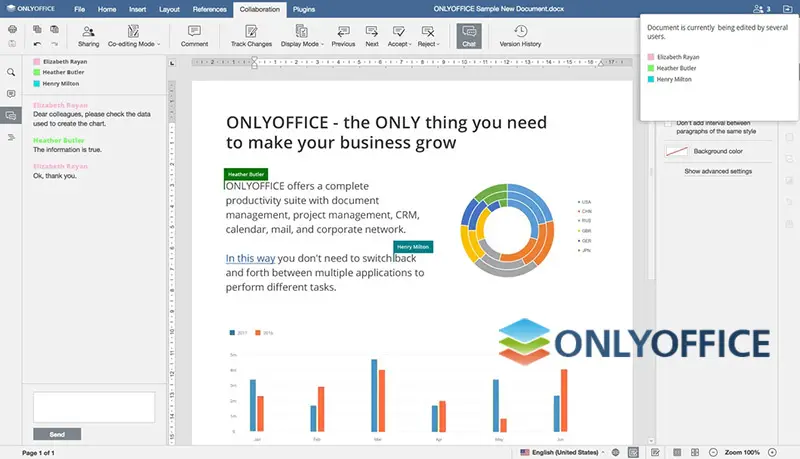Click the print icon in the toolbar
Viewport: 800px width, 459px height.
(x=12, y=30)
